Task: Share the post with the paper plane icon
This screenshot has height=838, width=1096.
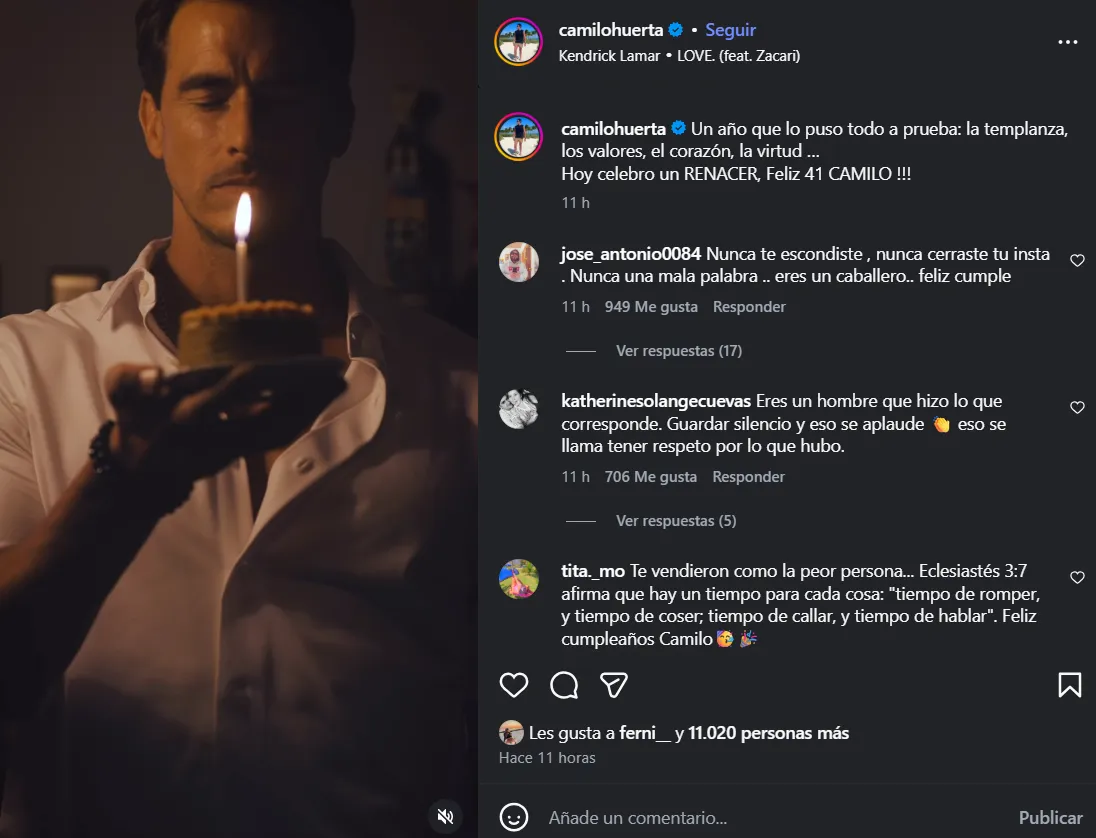Action: click(x=613, y=685)
